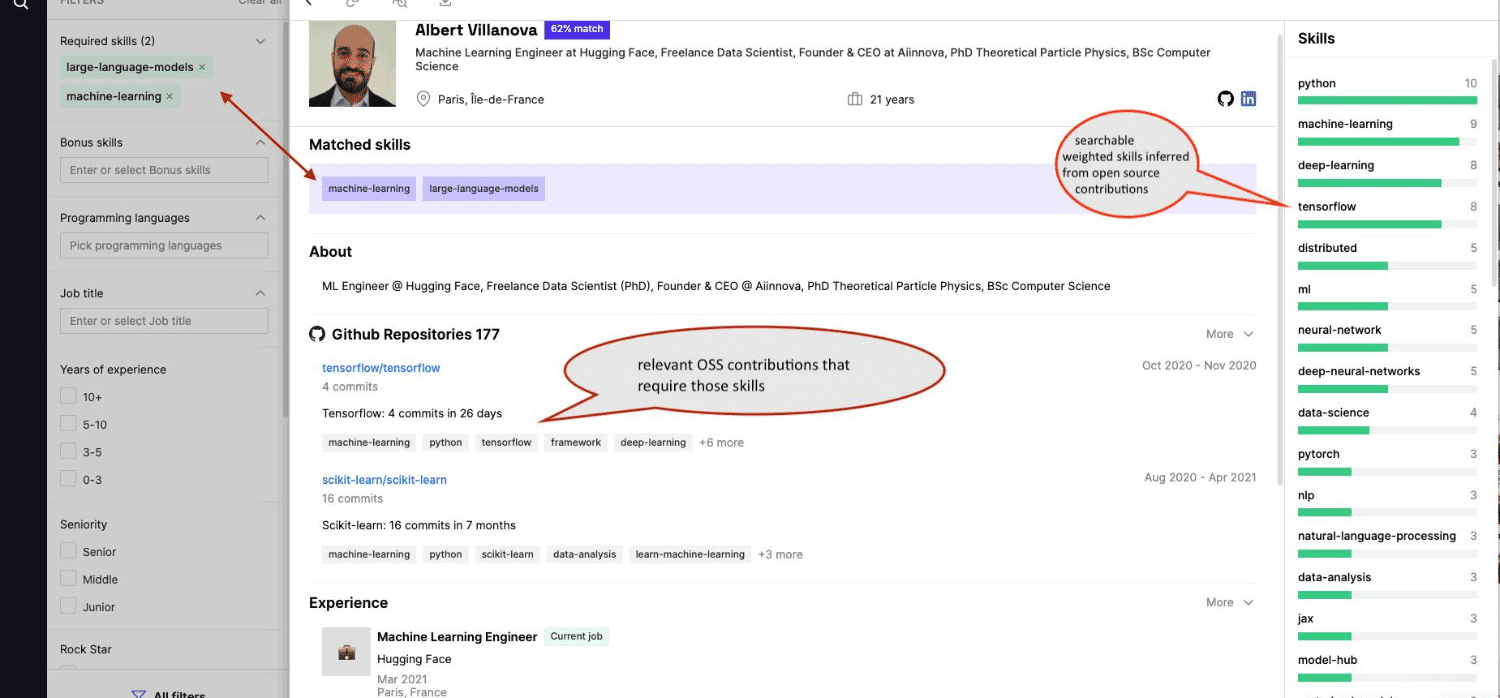This screenshot has width=1500, height=698.
Task: Open the scikit-learn/scikit-learn repository link
Action: click(384, 480)
